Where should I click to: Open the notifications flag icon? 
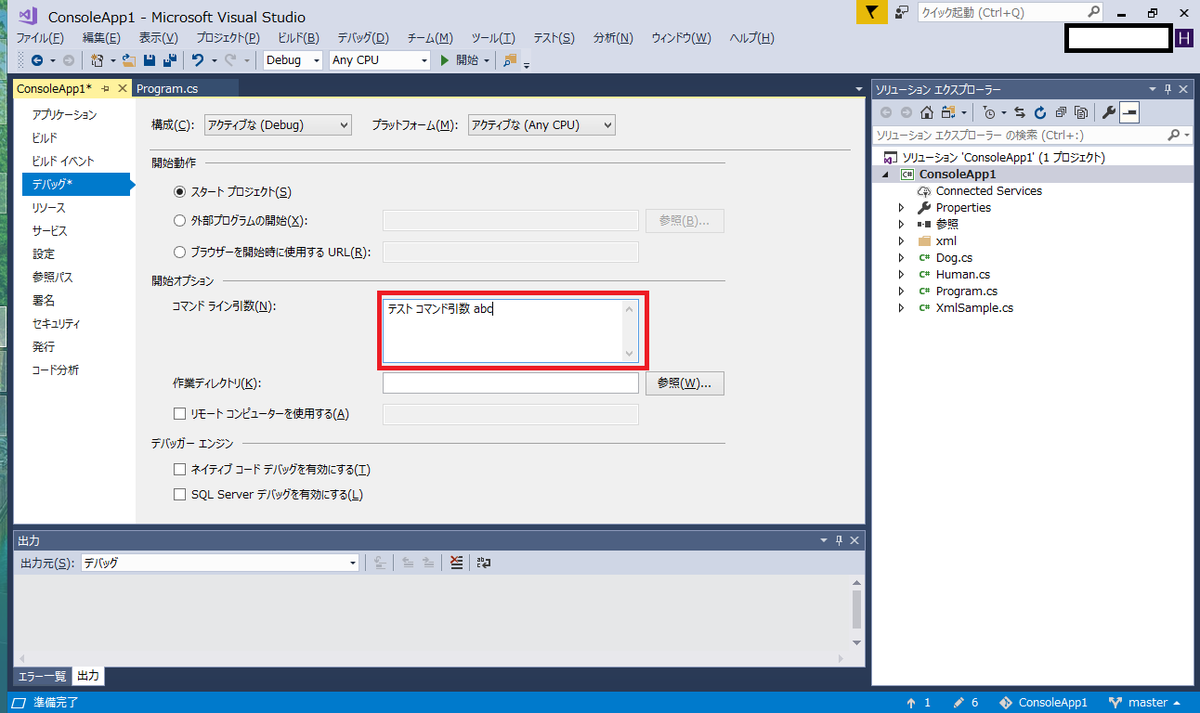[x=873, y=13]
